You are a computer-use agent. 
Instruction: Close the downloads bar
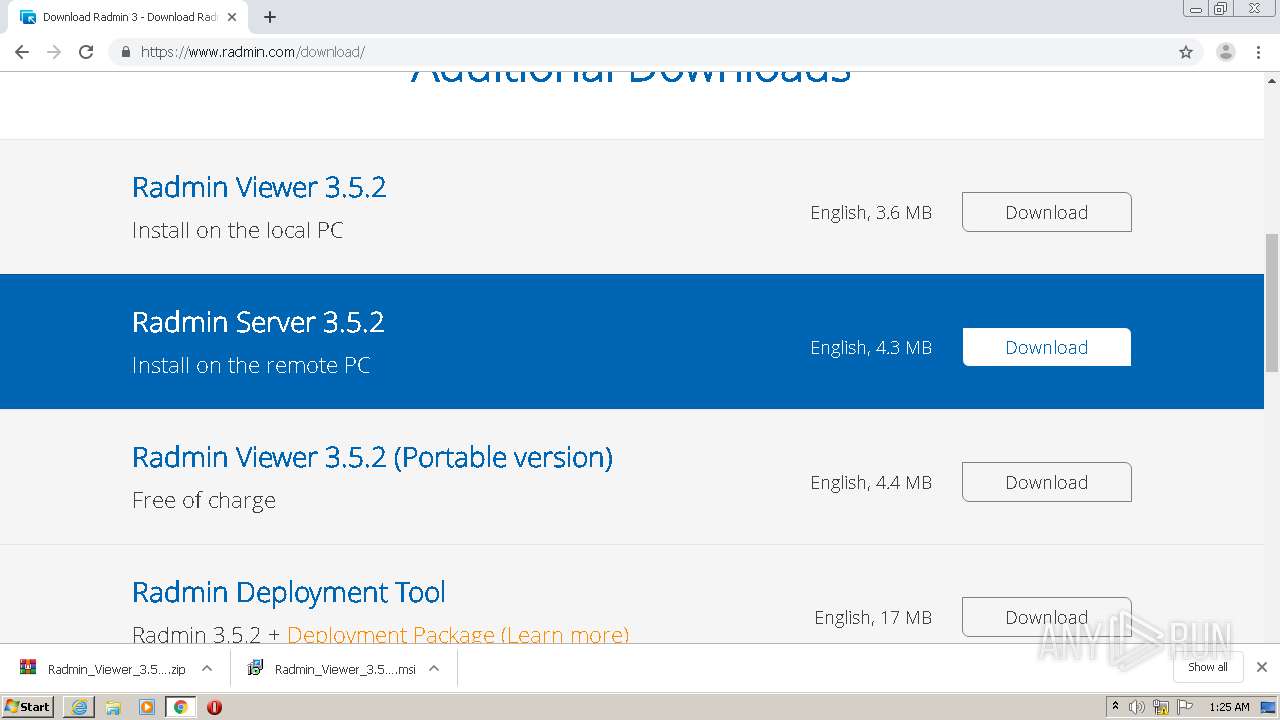1262,667
